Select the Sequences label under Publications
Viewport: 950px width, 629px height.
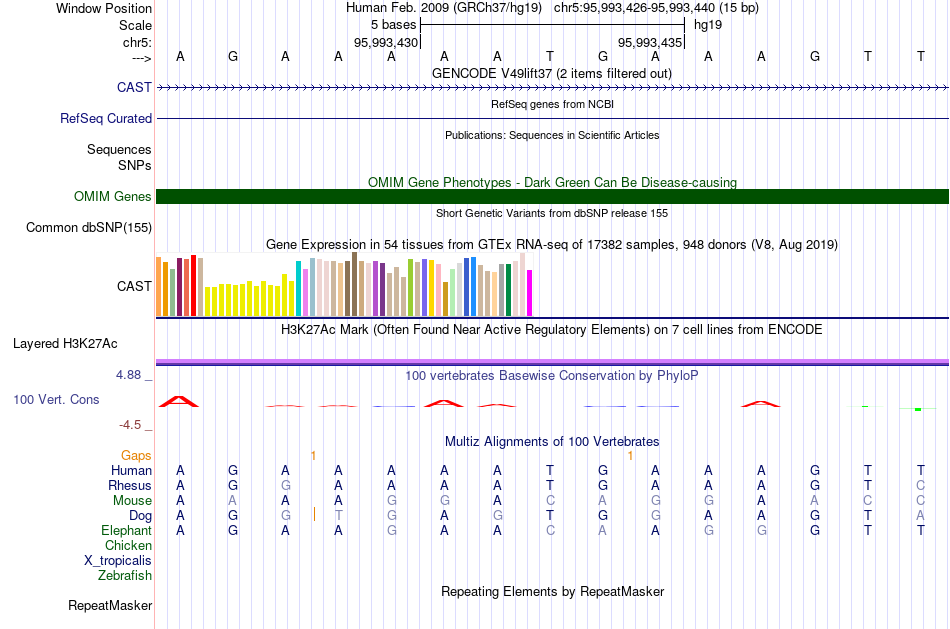[x=119, y=149]
